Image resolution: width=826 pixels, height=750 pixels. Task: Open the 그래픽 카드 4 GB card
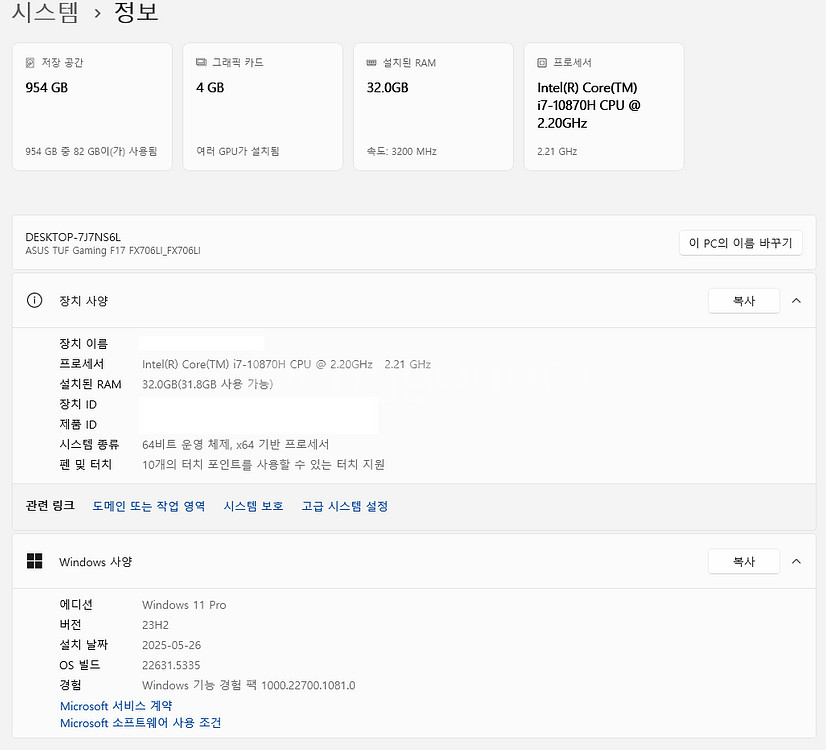[x=263, y=106]
